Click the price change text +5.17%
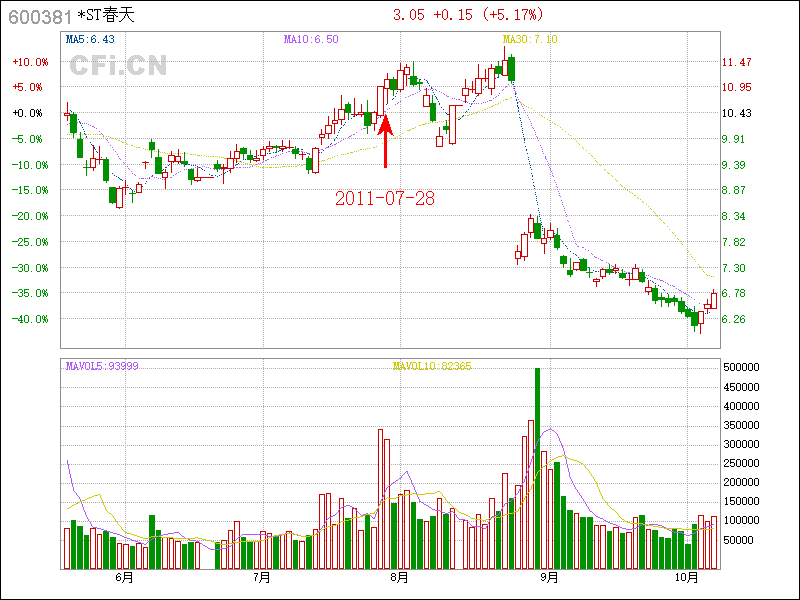The image size is (800, 600). click(x=511, y=15)
